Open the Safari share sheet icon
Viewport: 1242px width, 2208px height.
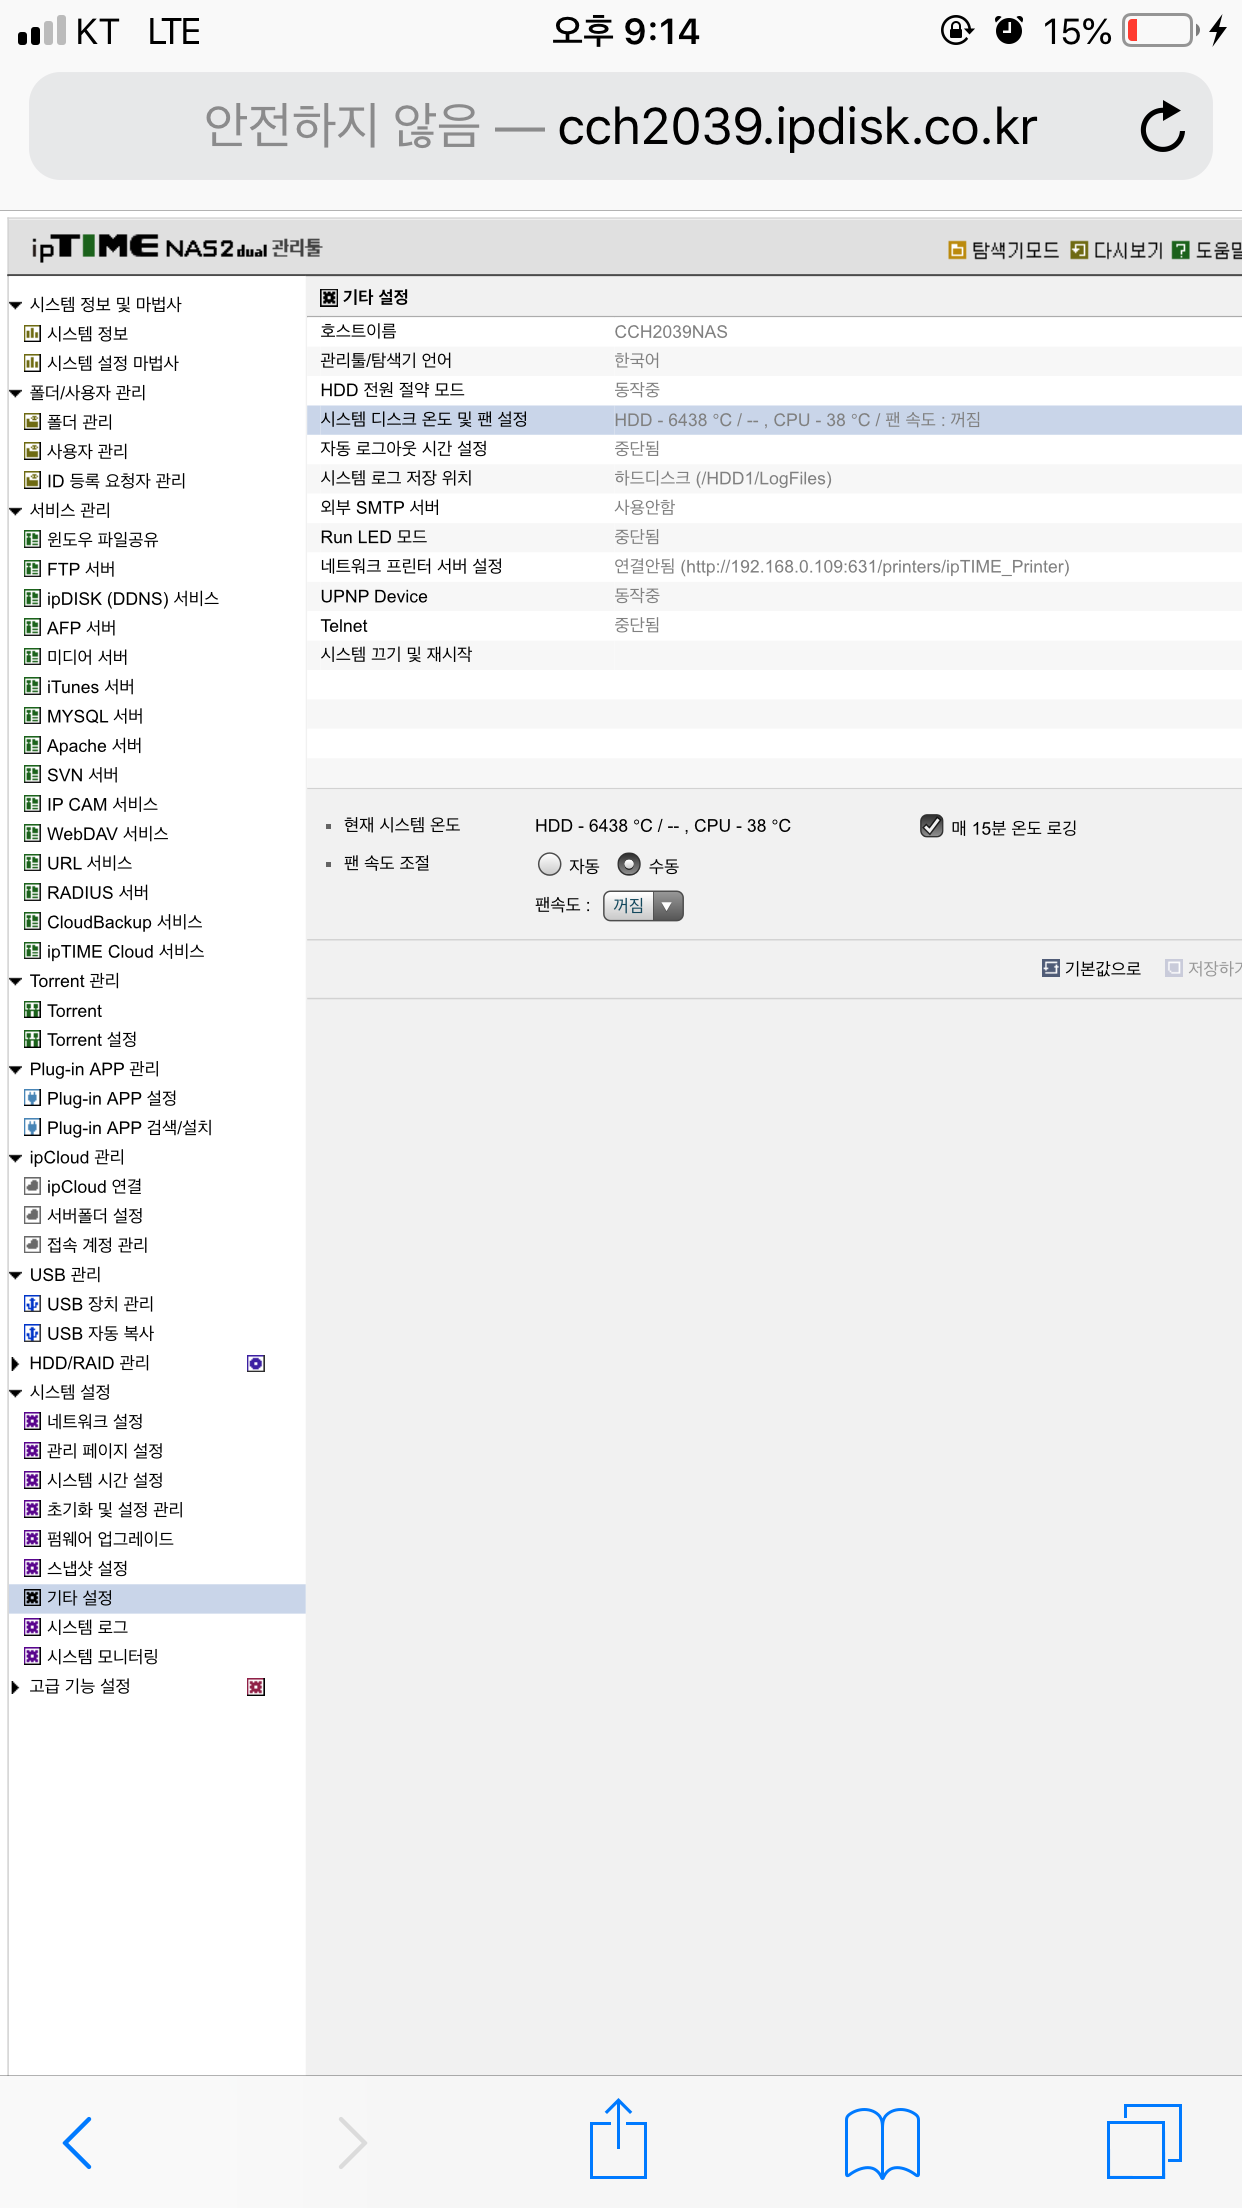coord(618,2139)
